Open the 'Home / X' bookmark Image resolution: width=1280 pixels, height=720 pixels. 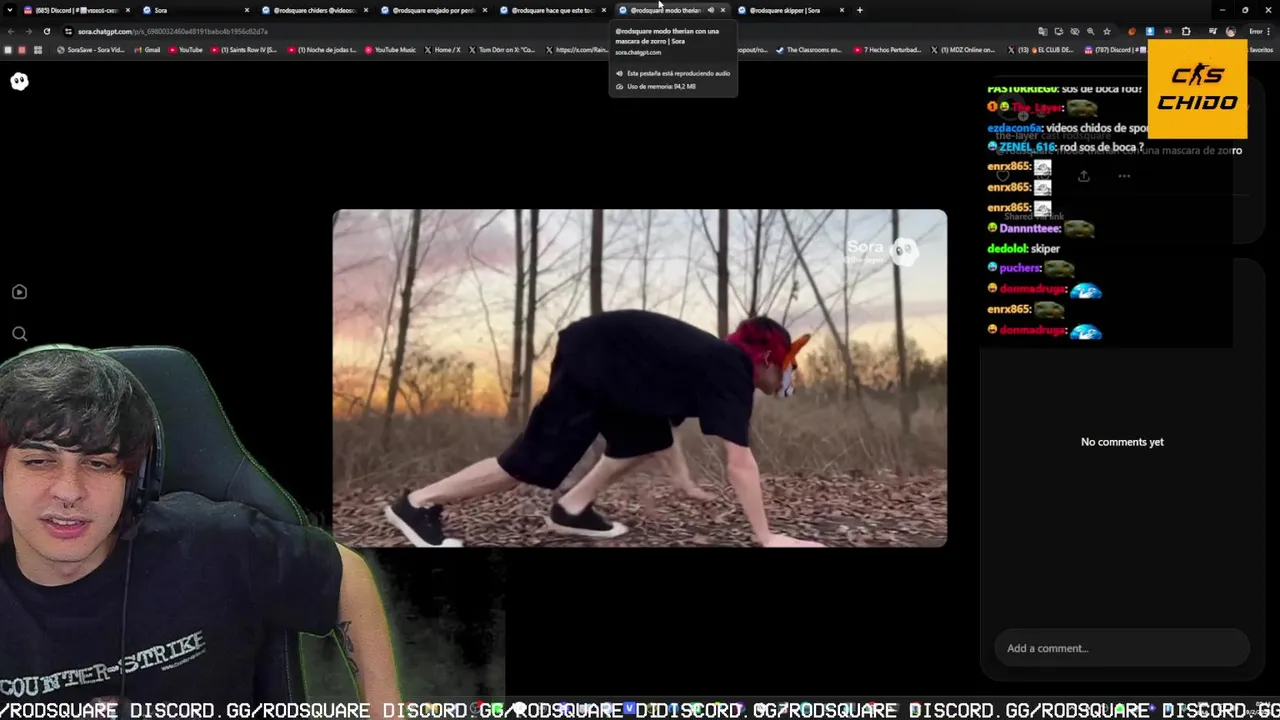coord(443,49)
